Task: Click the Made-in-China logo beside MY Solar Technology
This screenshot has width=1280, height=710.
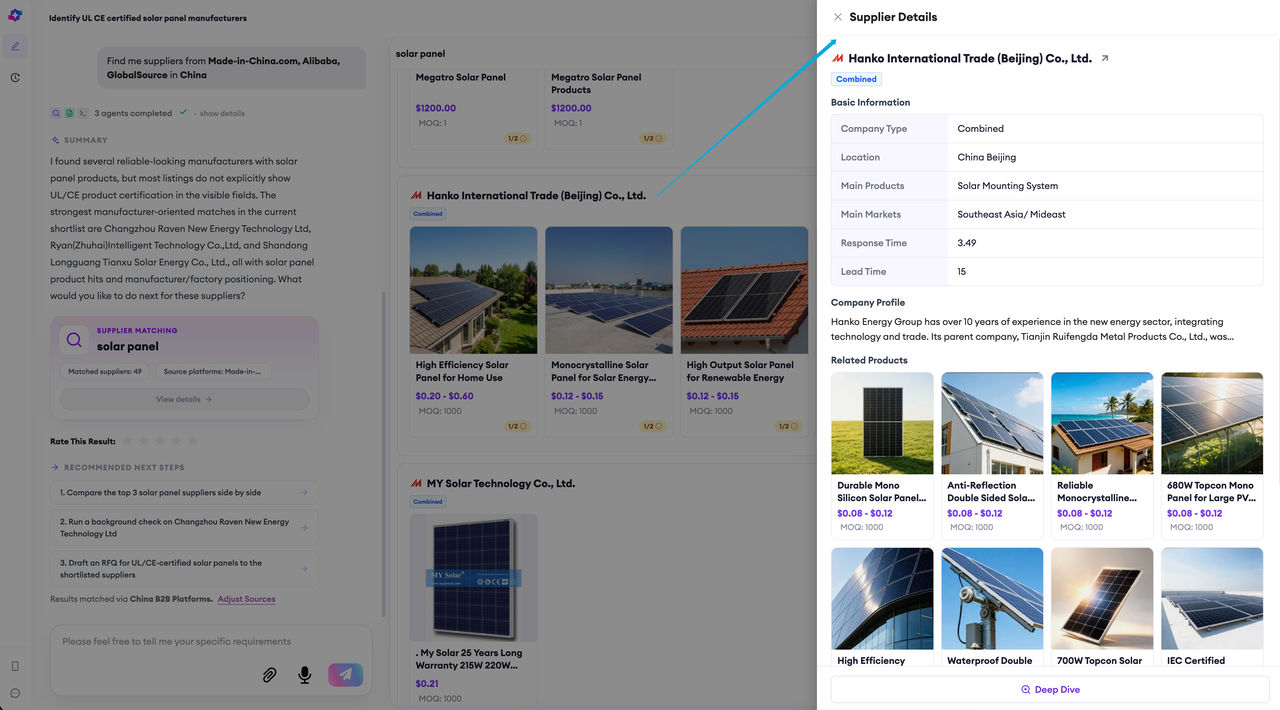Action: click(416, 484)
